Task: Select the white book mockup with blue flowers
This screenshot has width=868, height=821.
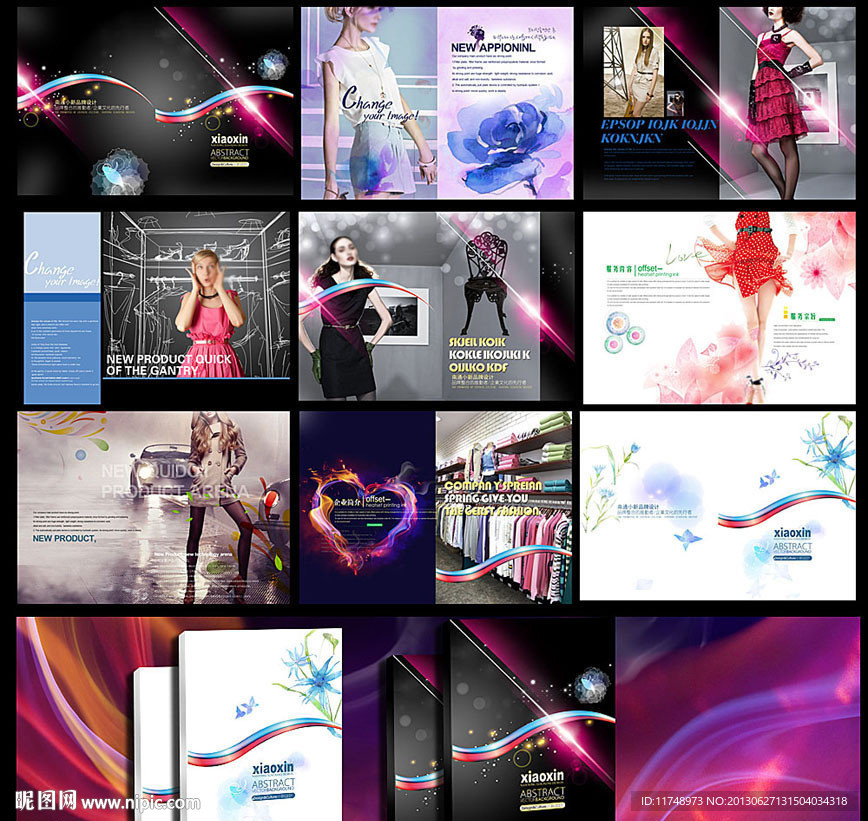Action: [x=260, y=724]
